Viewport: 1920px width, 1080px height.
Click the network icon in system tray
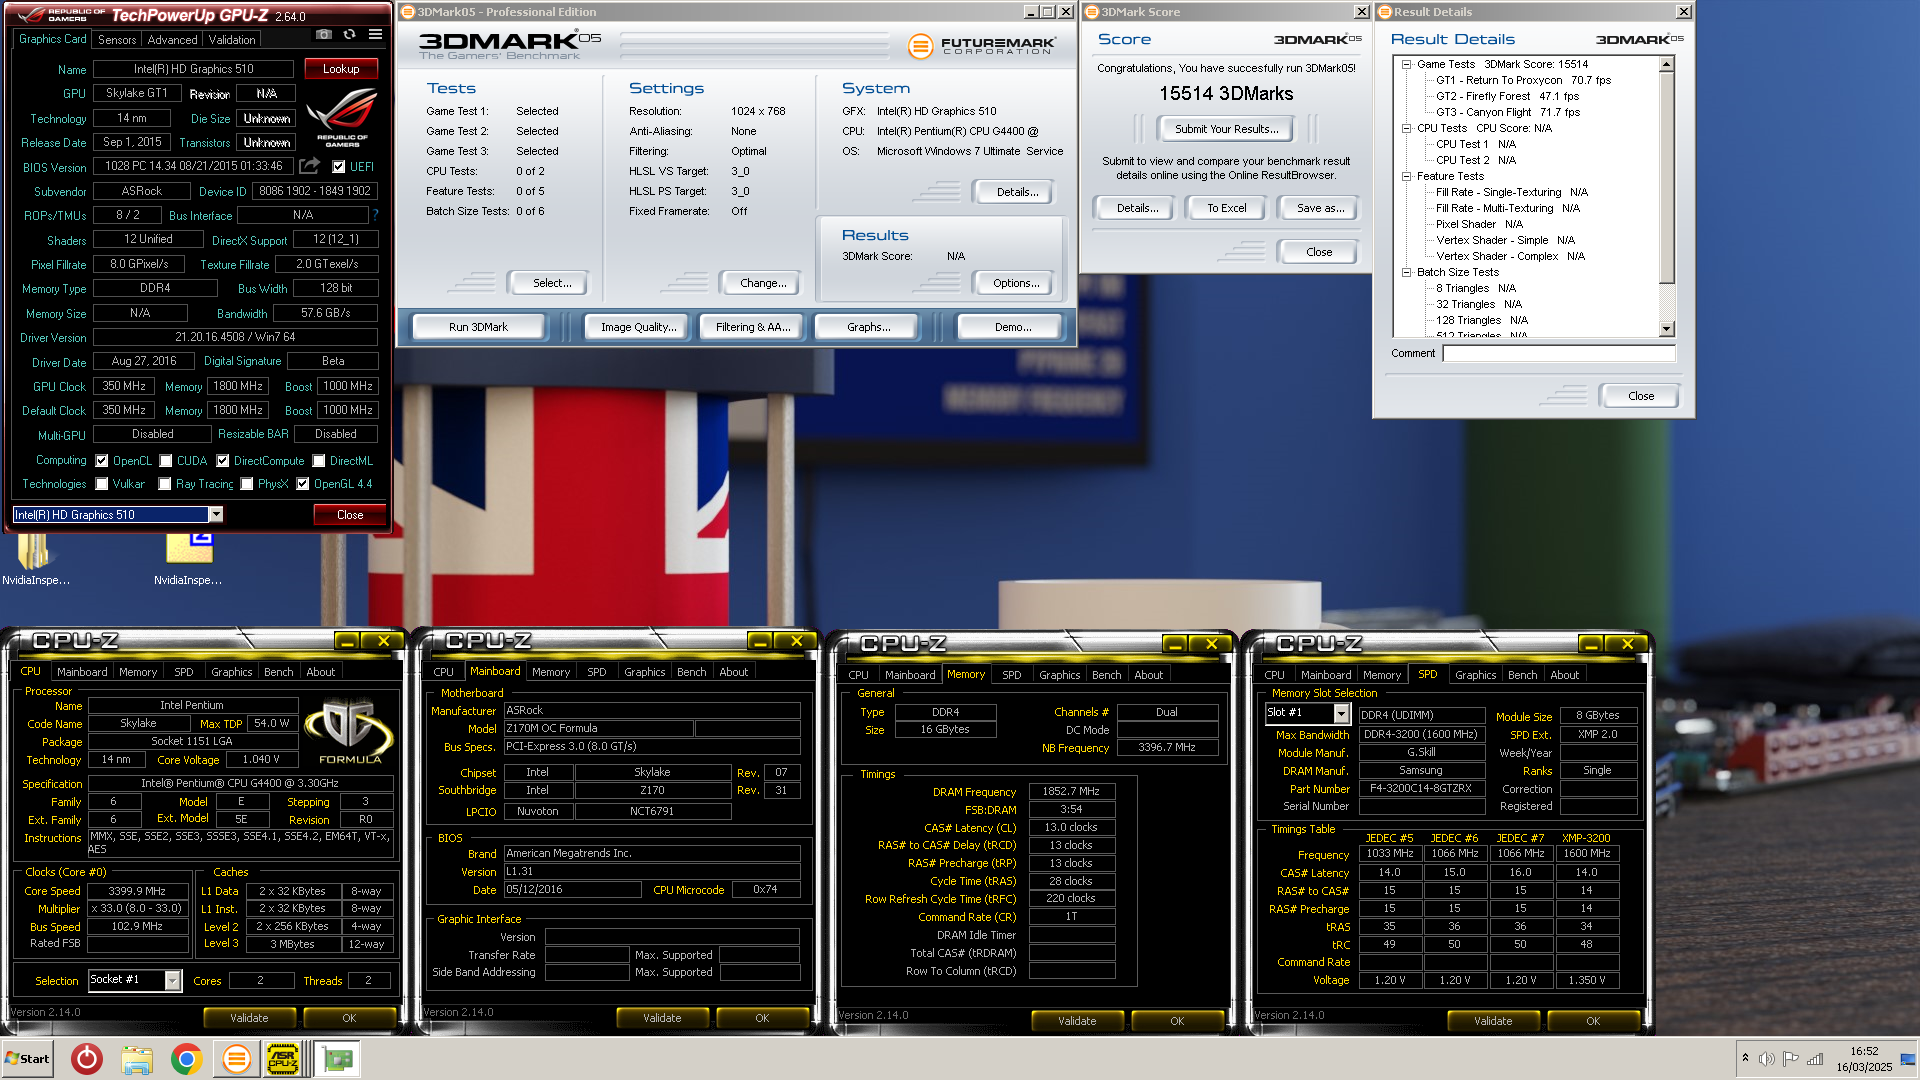pyautogui.click(x=1815, y=1059)
